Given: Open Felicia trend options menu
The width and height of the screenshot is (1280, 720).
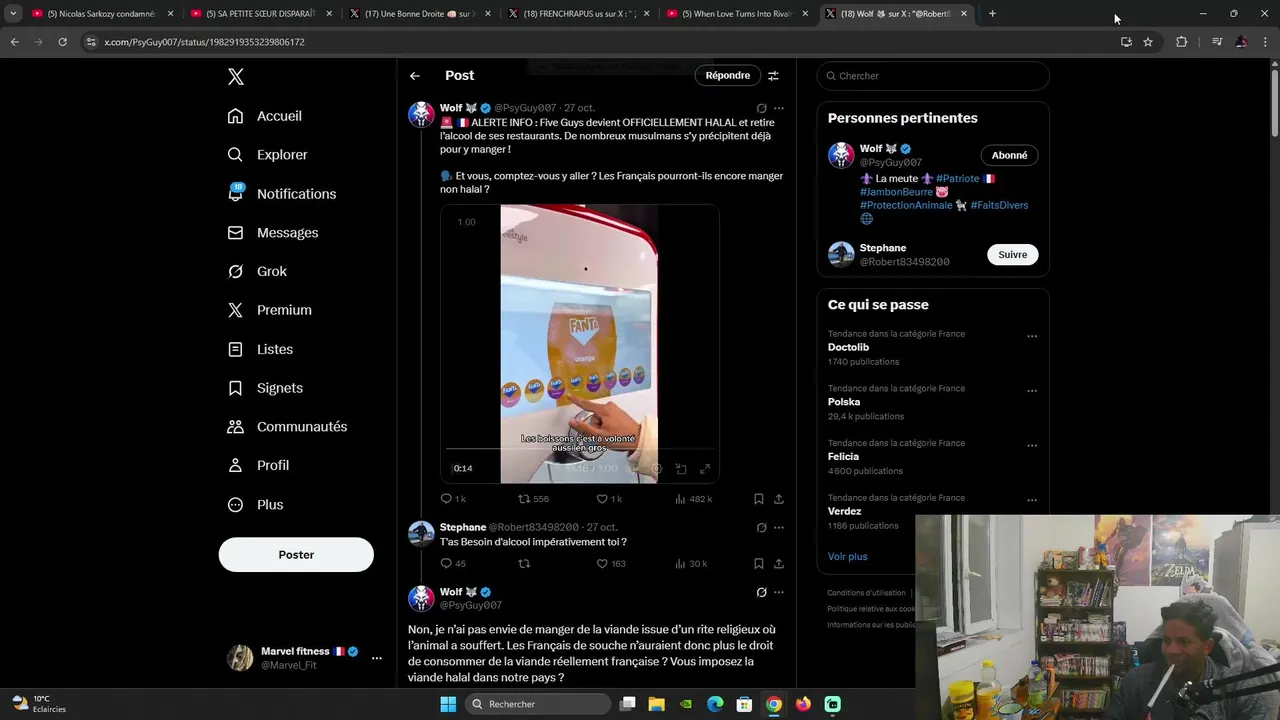Looking at the screenshot, I should click(x=1032, y=446).
